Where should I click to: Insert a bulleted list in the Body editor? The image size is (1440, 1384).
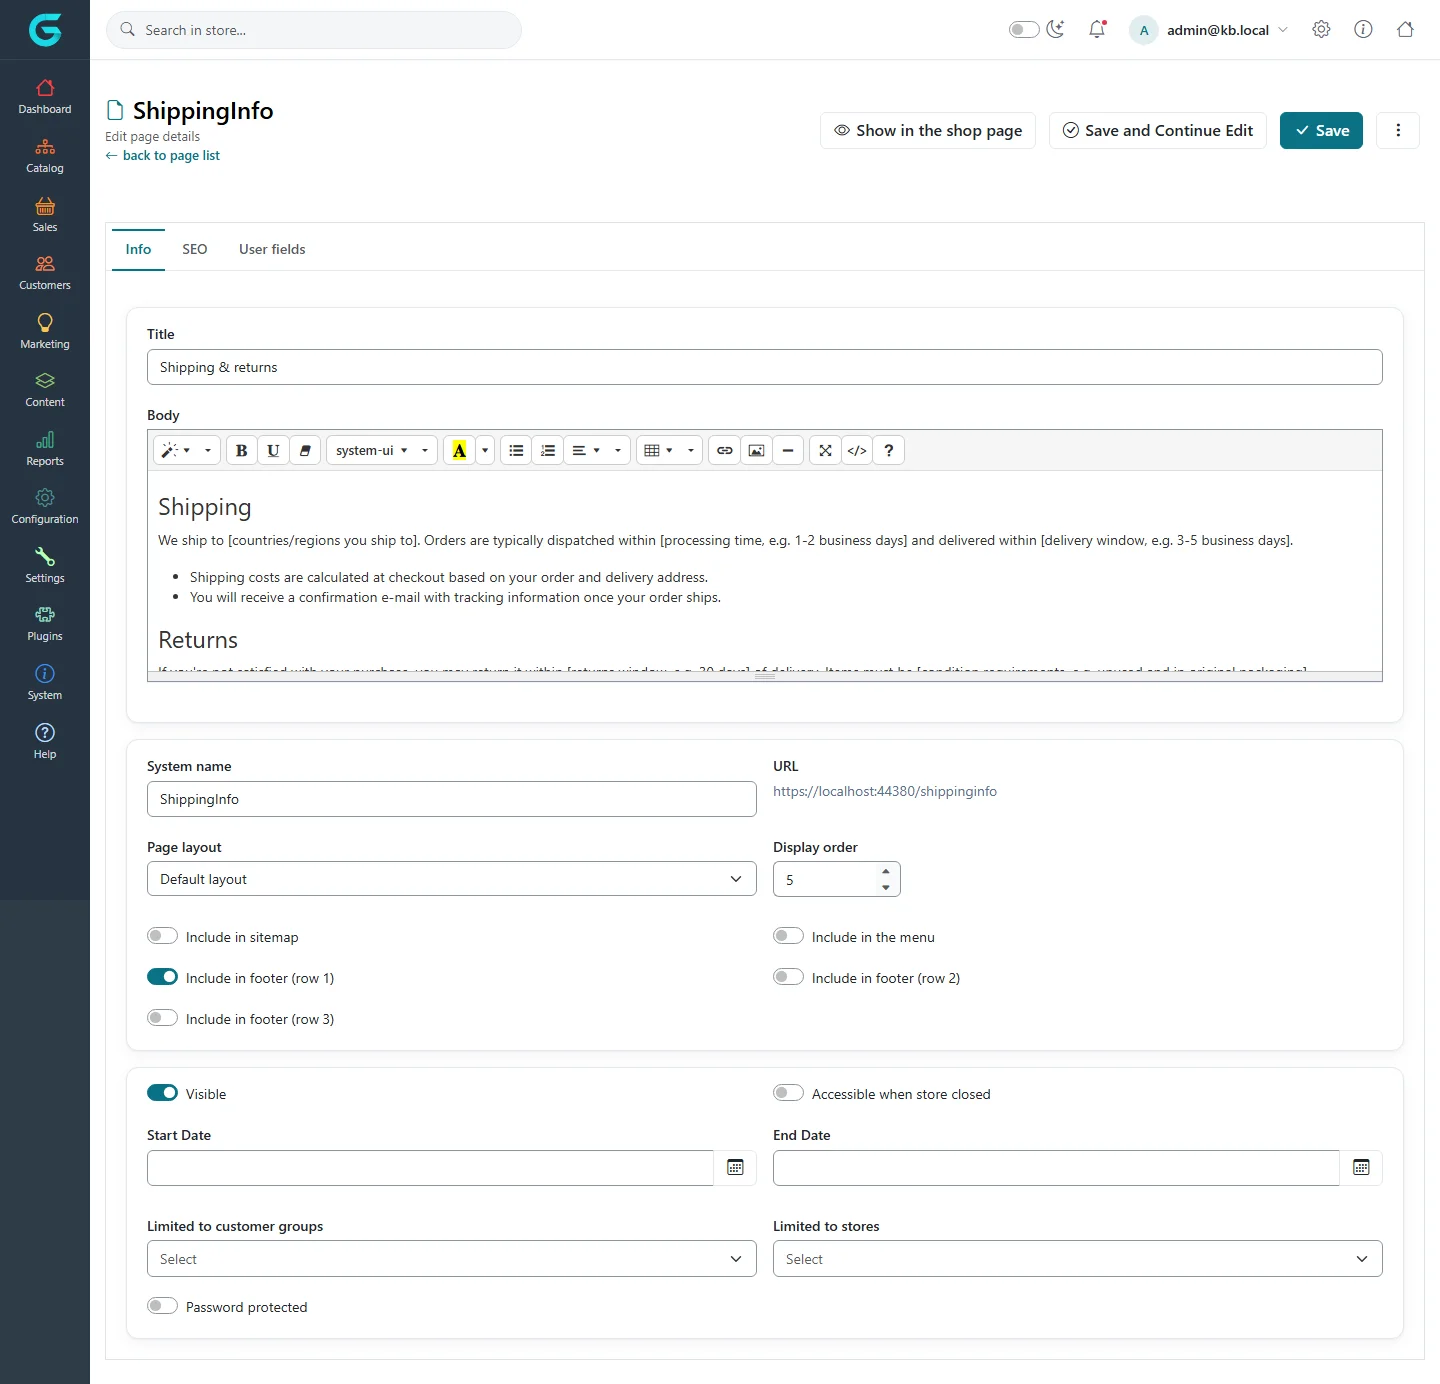pos(516,451)
